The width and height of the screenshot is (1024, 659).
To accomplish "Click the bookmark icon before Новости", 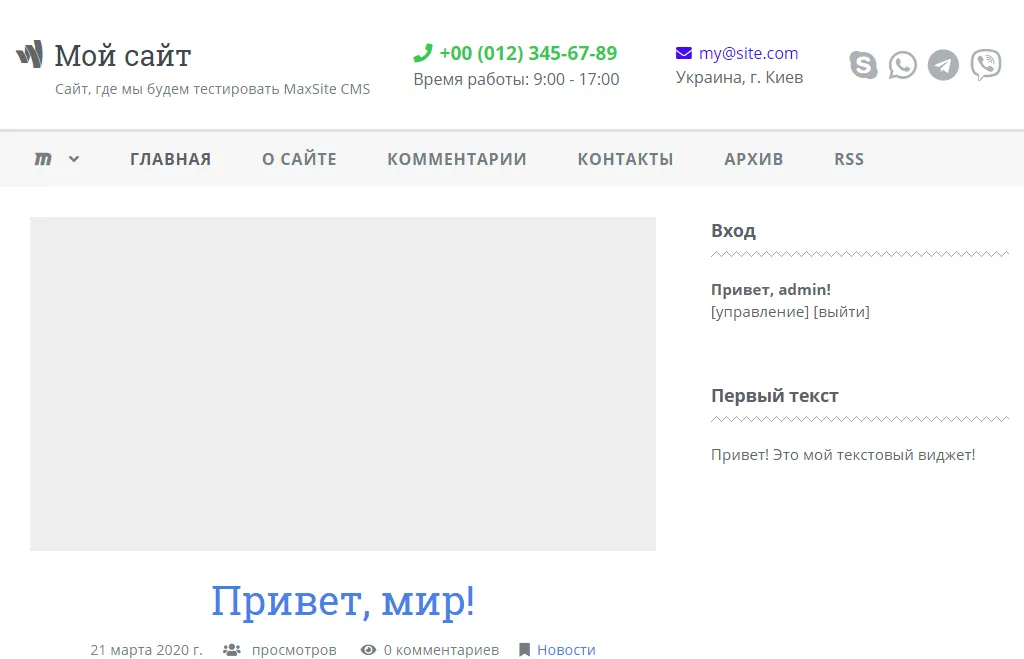I will click(x=525, y=649).
